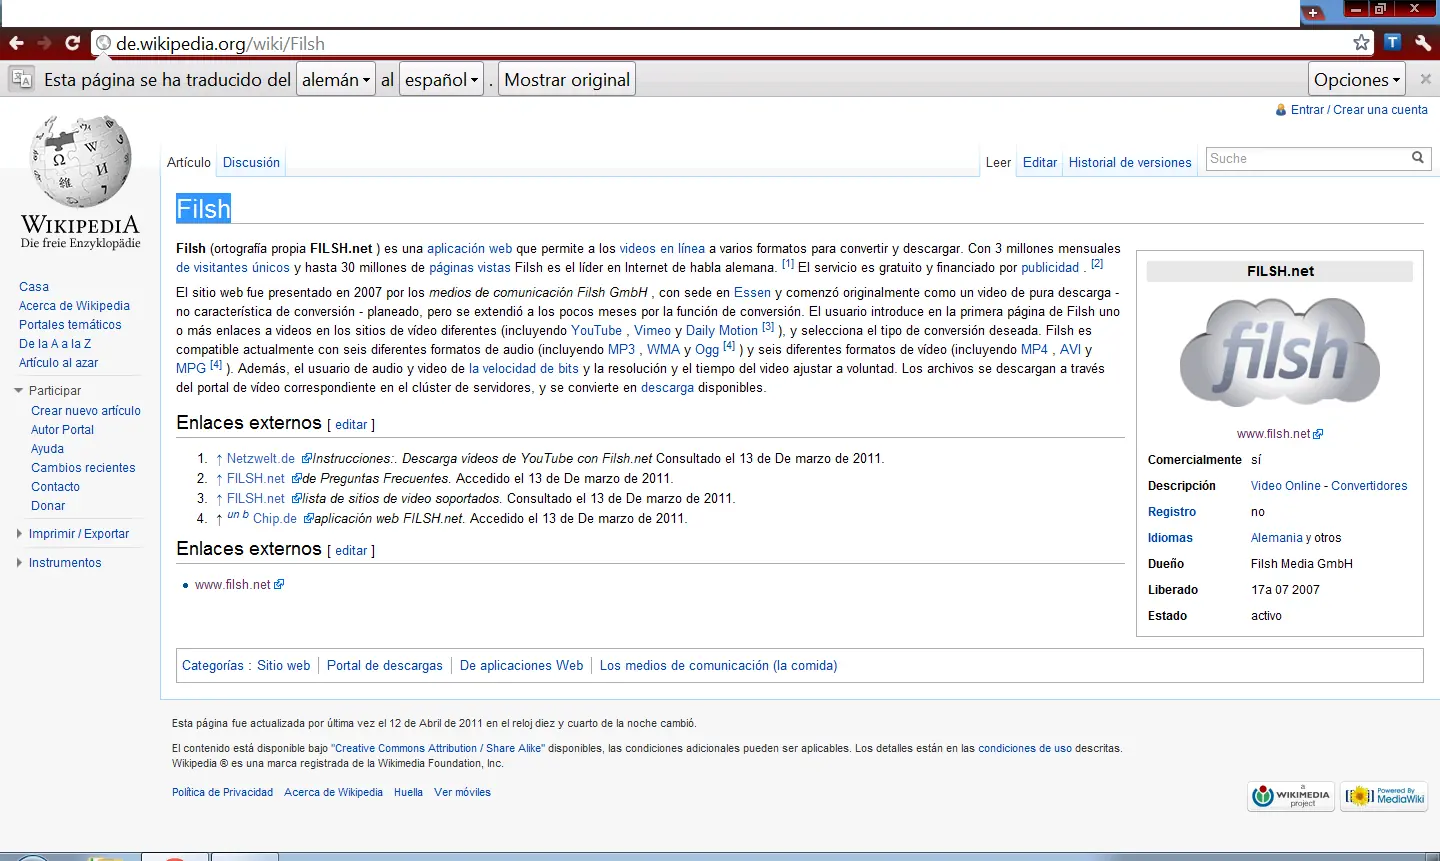Open the Sitio web category link

284,666
